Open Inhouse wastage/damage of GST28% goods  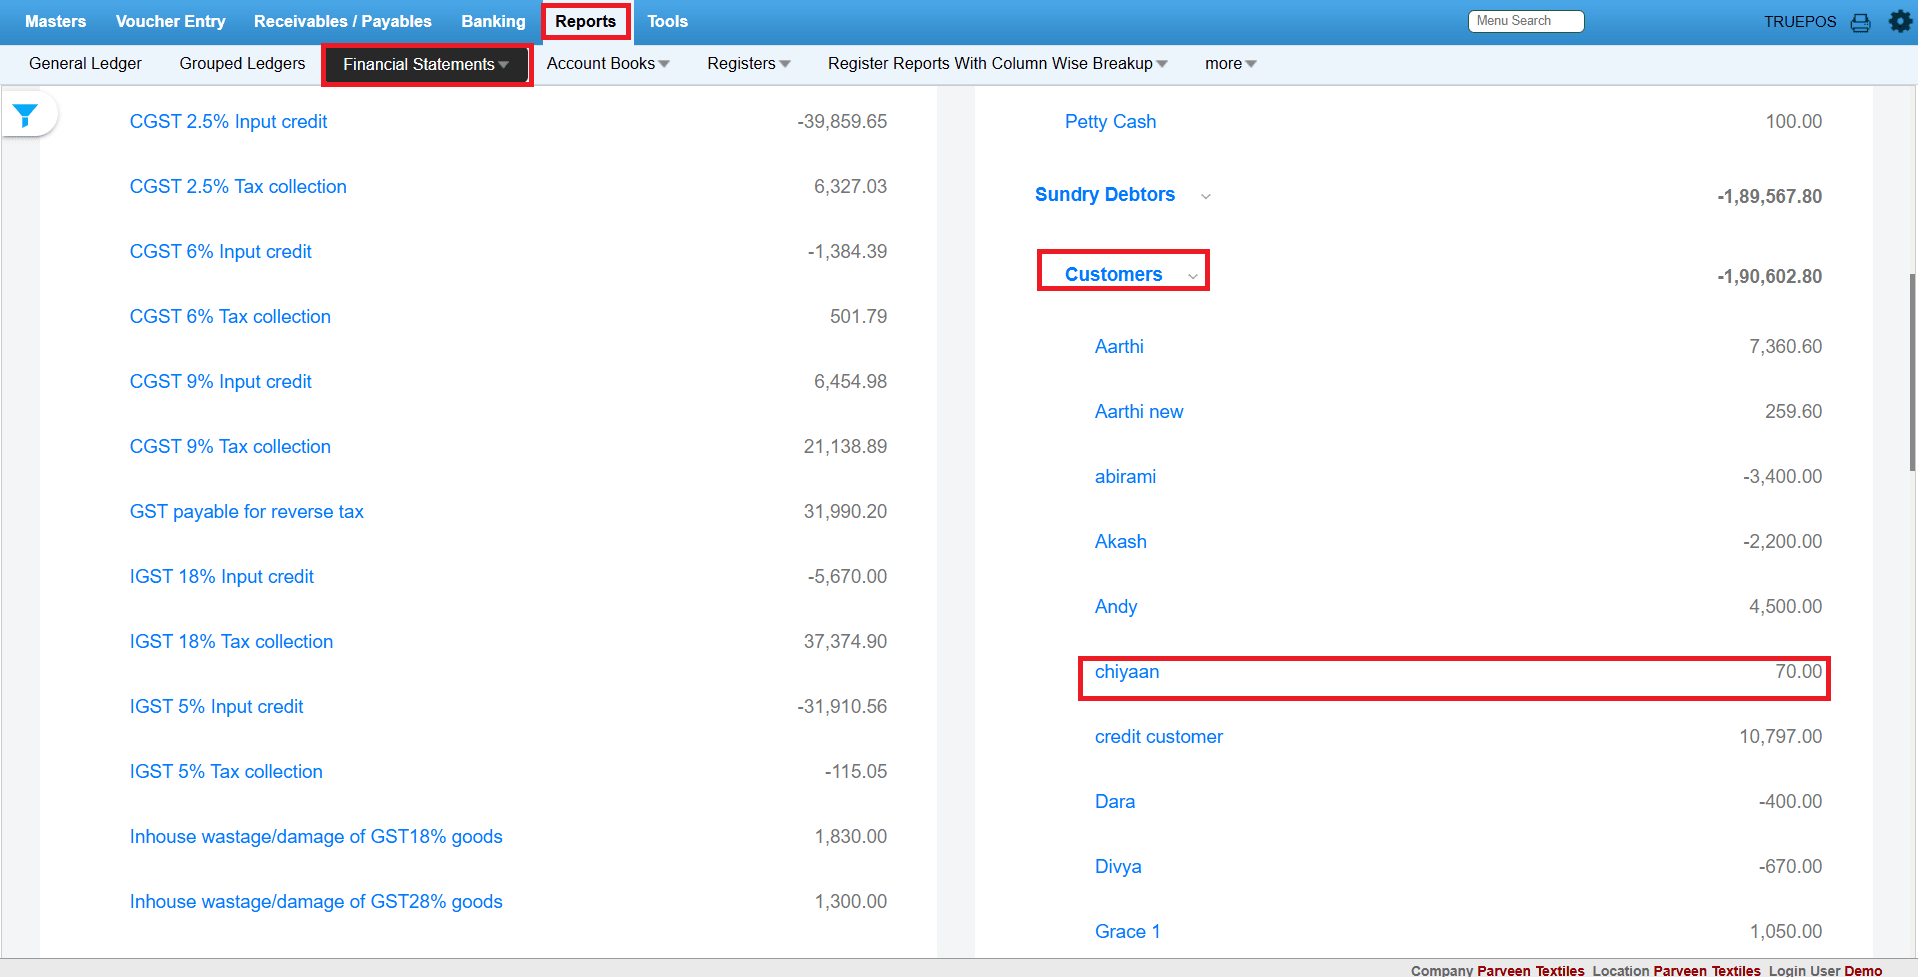coord(316,902)
